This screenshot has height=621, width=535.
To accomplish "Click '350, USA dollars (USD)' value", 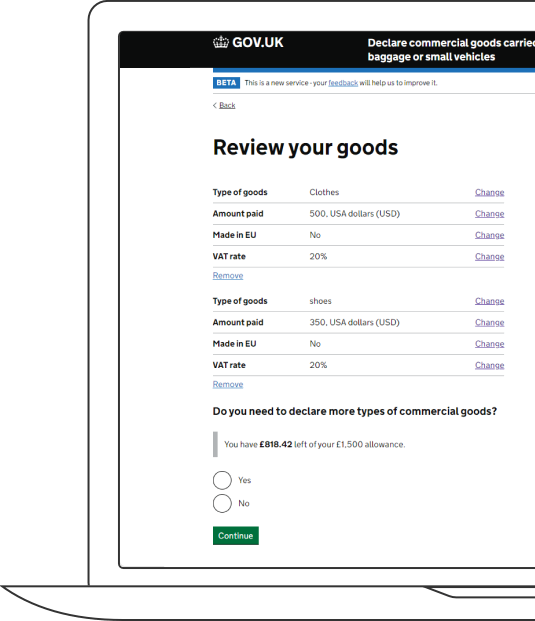I will pos(354,322).
